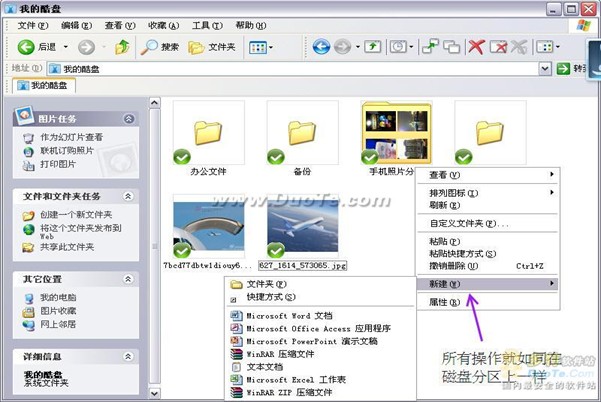Image resolution: width=601 pixels, height=402 pixels.
Task: Click 联机订购照片 link
Action: (67, 151)
